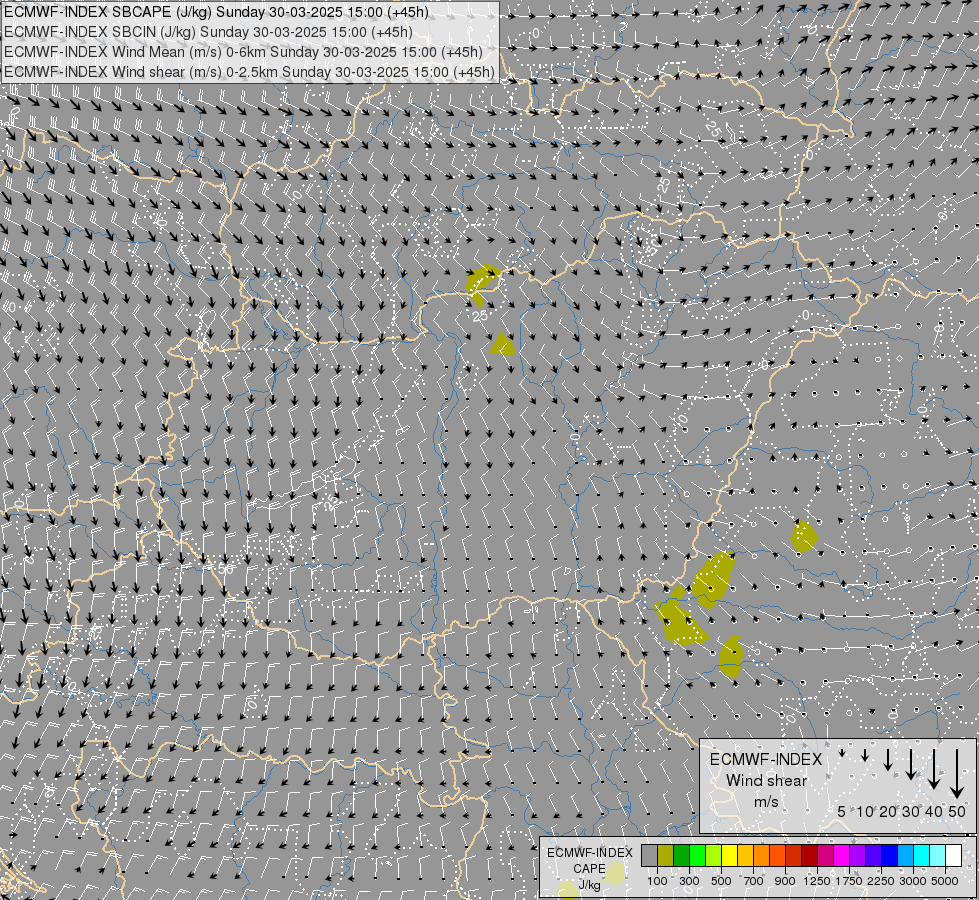The height and width of the screenshot is (900, 979).
Task: Select the Wind shear 0-2.5km title line
Action: [249, 72]
